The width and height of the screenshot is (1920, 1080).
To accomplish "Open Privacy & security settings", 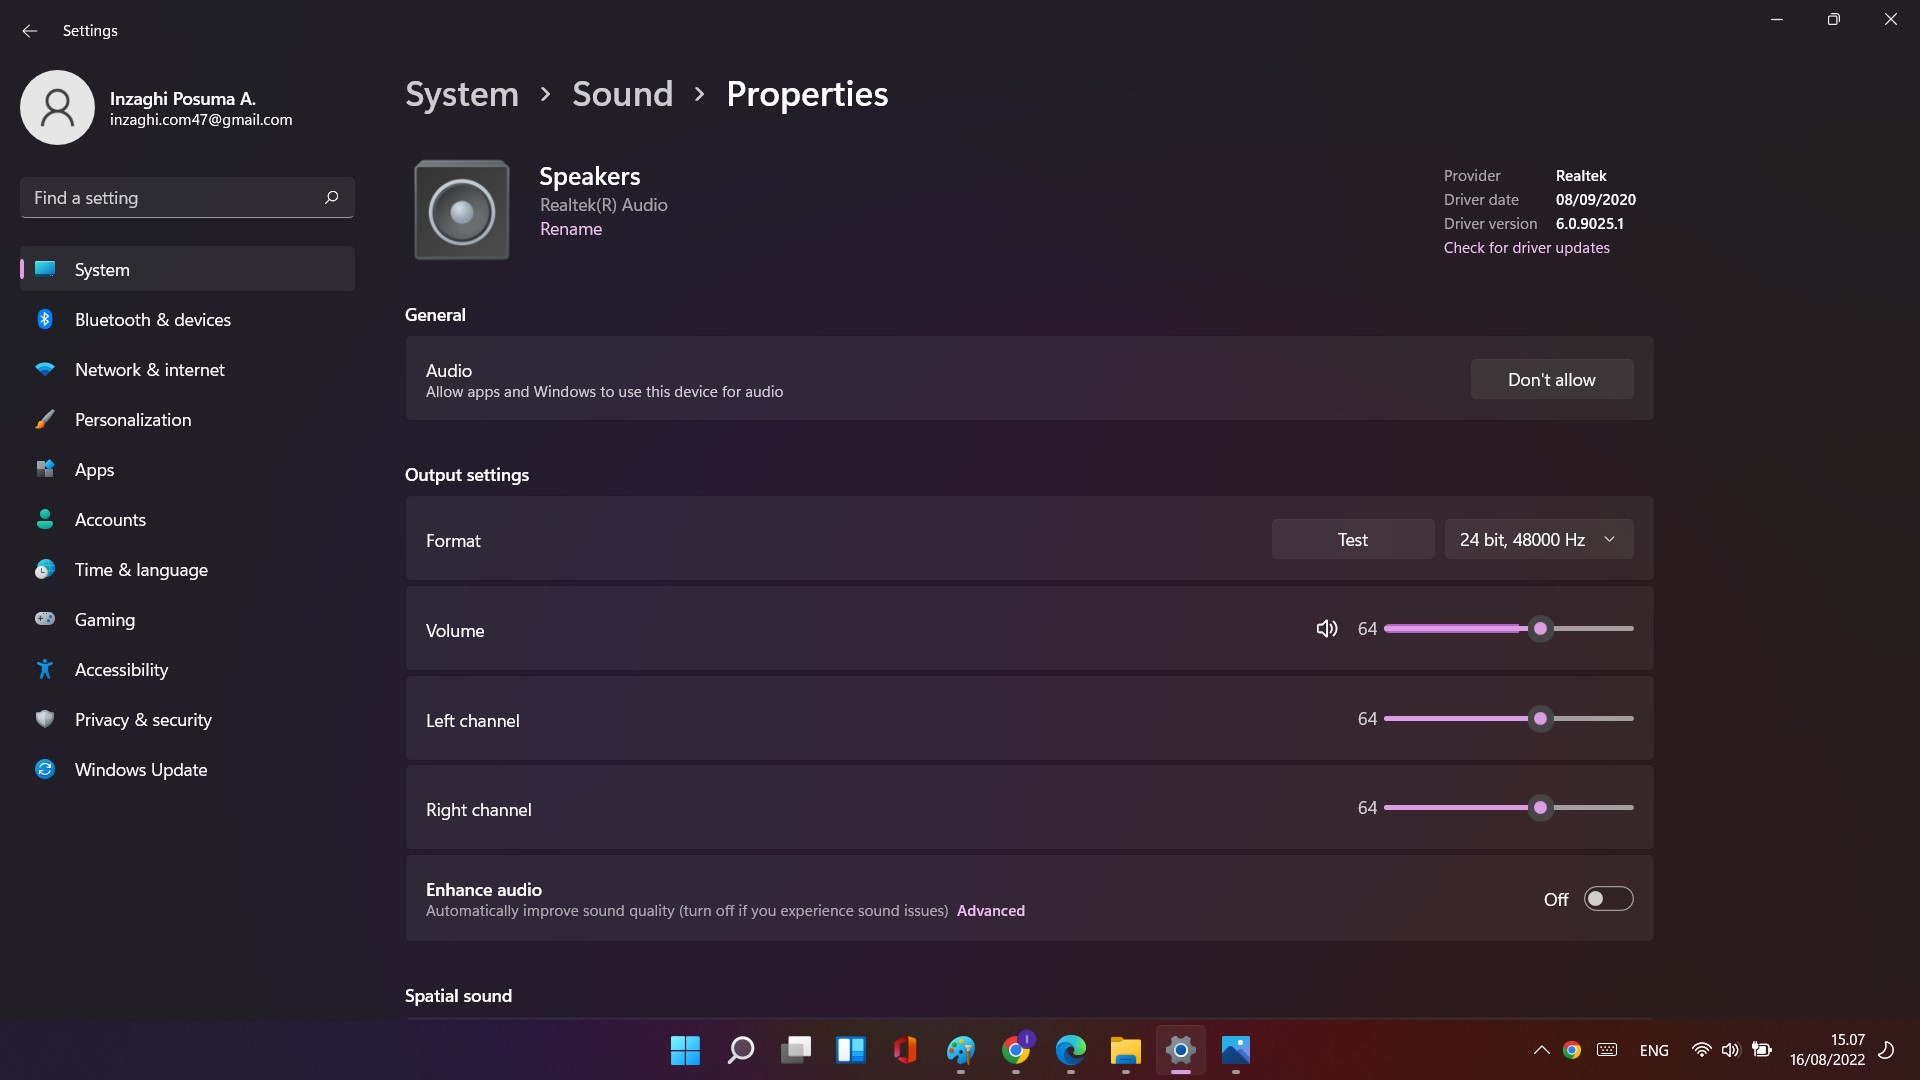I will click(187, 719).
